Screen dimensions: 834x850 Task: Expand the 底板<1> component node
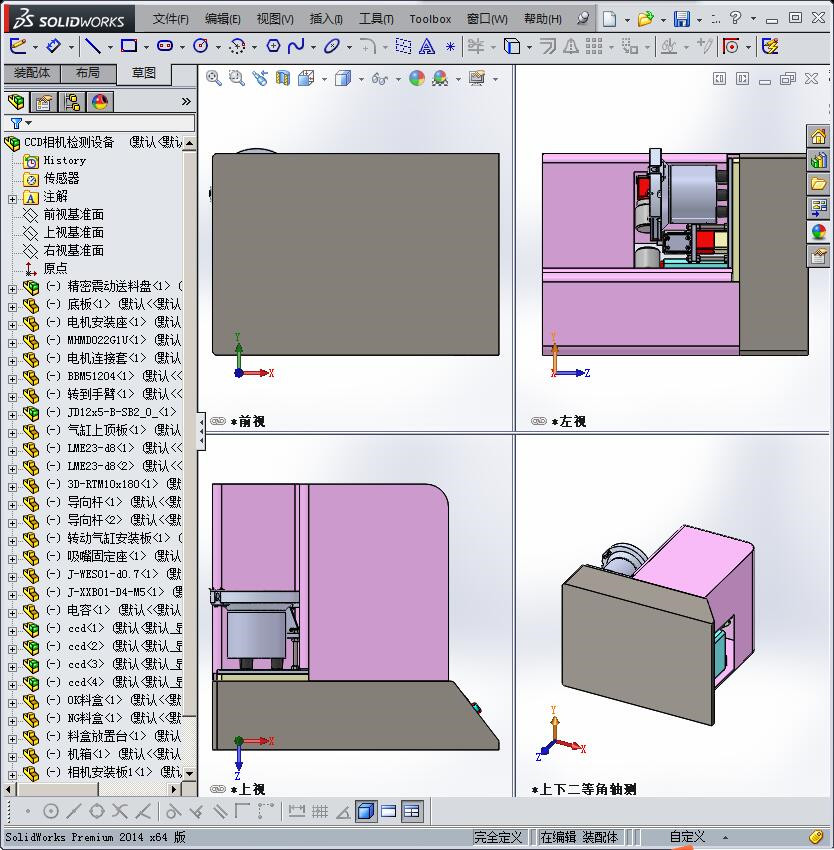(12, 307)
